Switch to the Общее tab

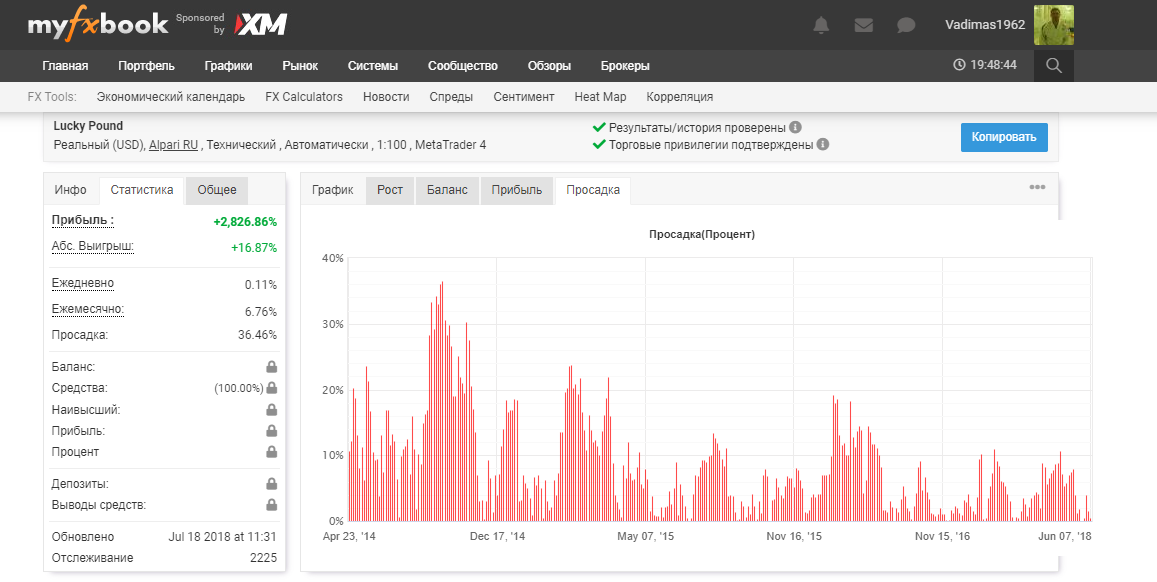tap(218, 190)
